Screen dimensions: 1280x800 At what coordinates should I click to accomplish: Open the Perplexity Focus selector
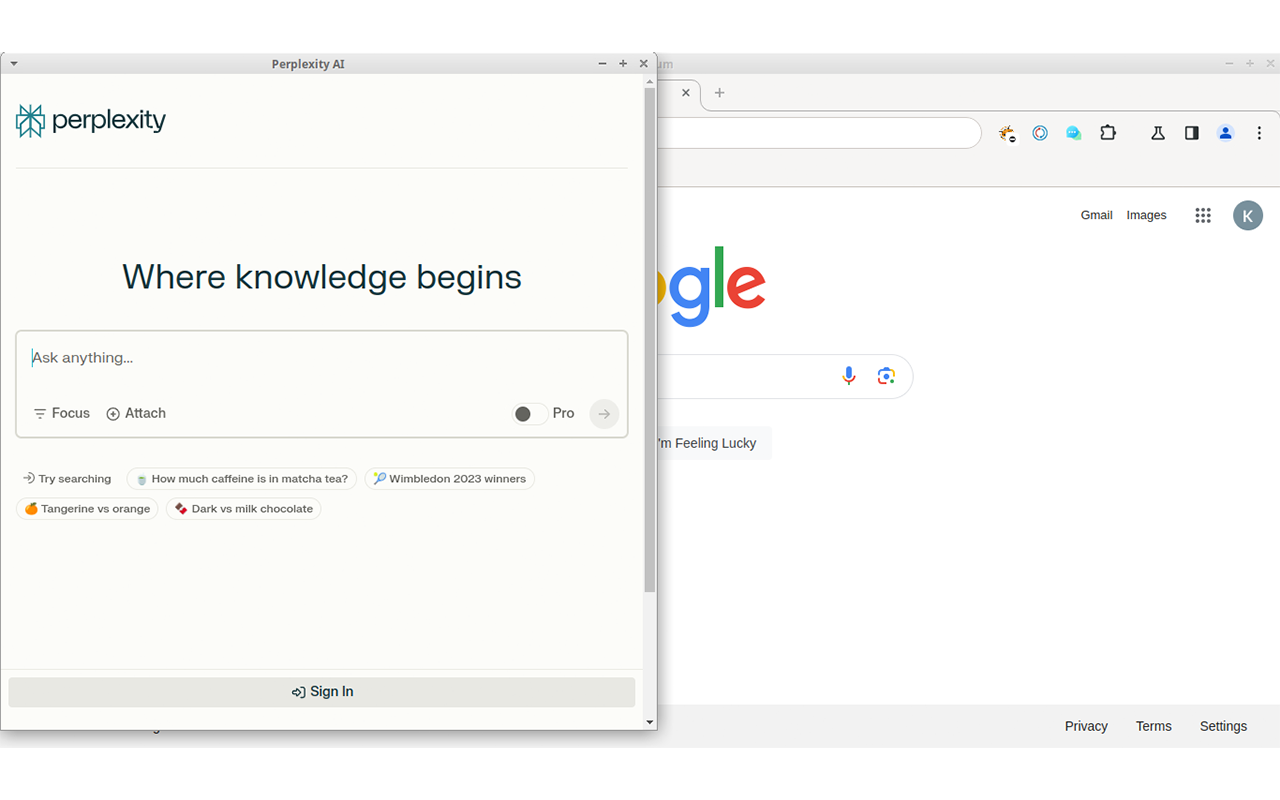point(61,413)
